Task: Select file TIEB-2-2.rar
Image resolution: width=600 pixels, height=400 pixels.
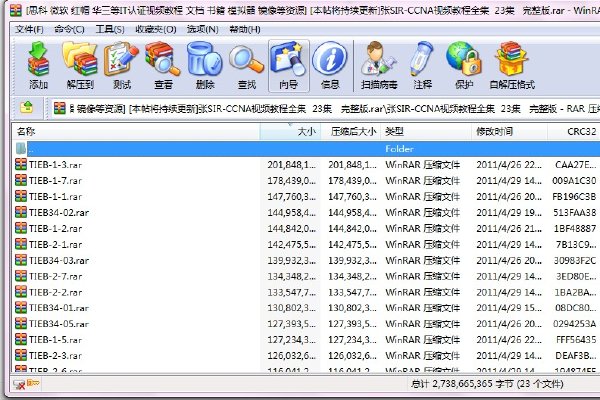Action: (x=55, y=292)
